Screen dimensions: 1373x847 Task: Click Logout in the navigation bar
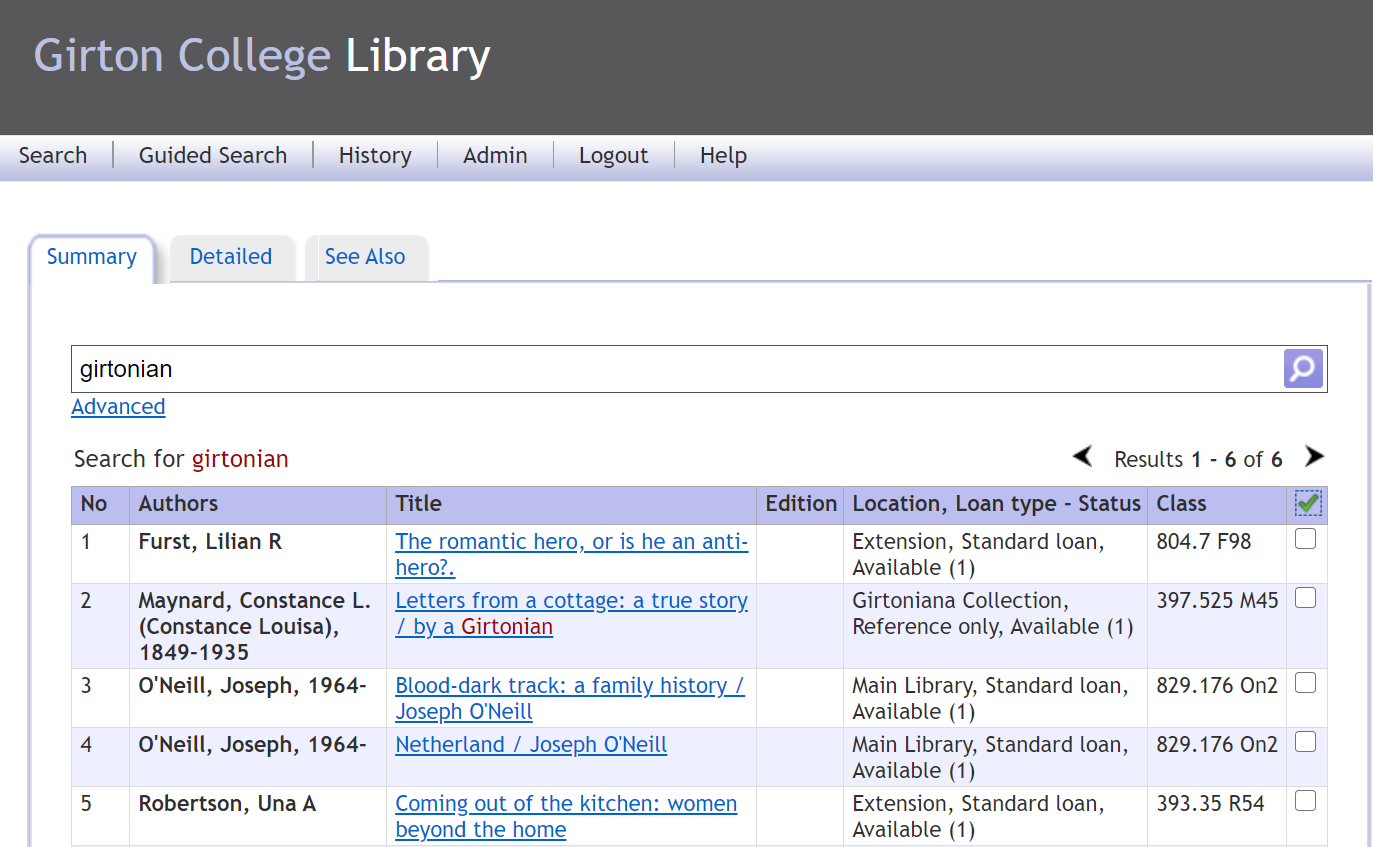tap(614, 156)
